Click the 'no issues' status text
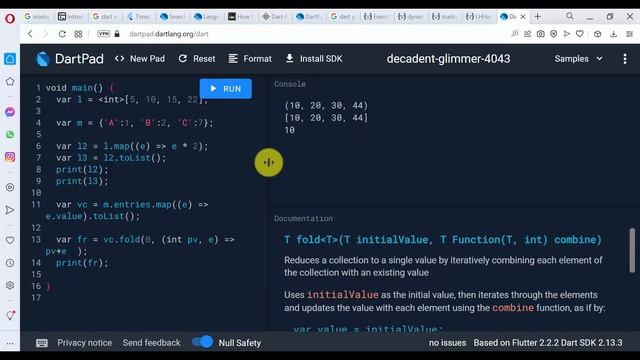 click(x=447, y=343)
